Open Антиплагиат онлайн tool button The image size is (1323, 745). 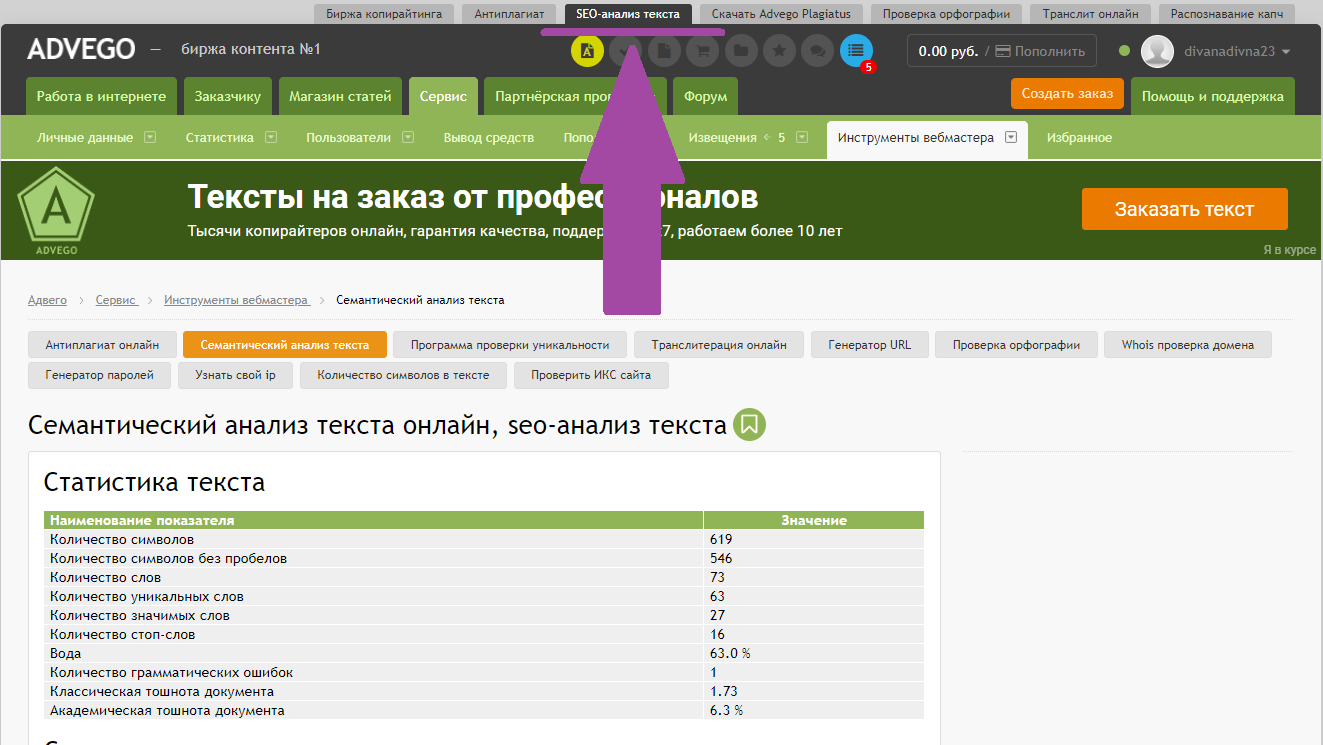pos(102,345)
